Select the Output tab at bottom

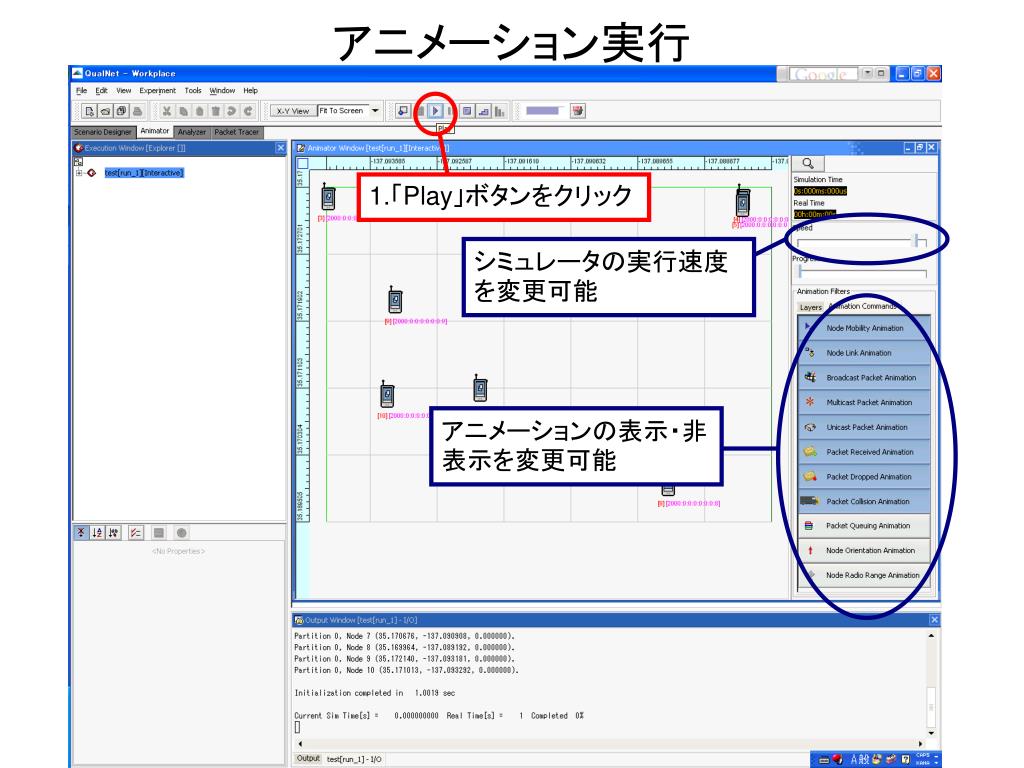click(x=308, y=758)
